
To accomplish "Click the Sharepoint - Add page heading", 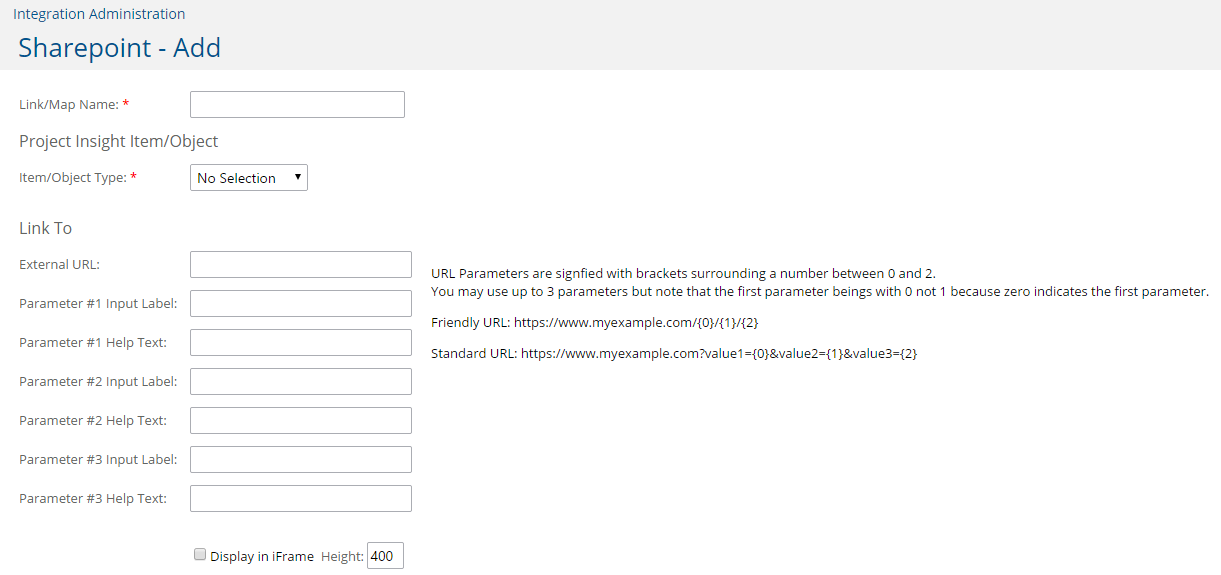I will [x=119, y=48].
